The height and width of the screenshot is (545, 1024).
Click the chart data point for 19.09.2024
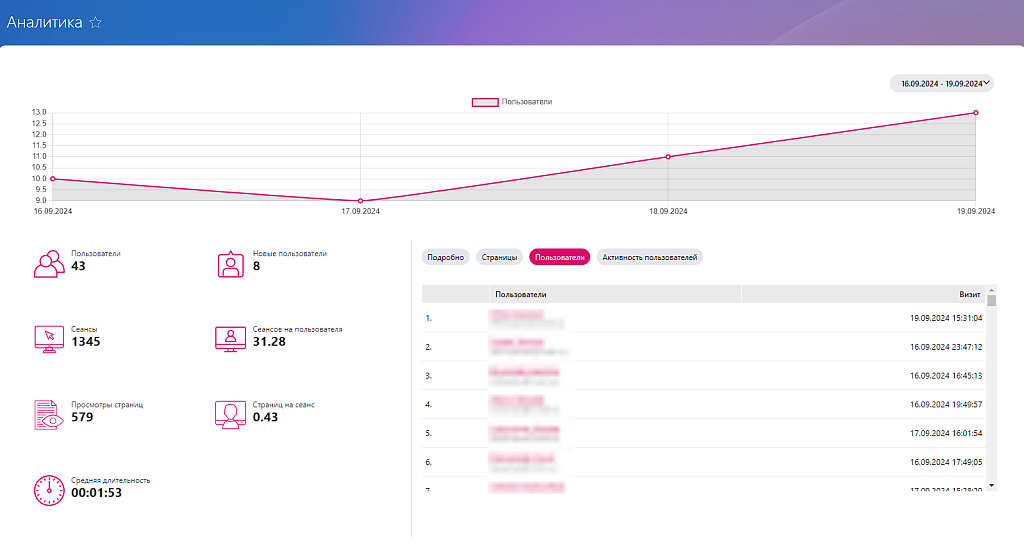pyautogui.click(x=975, y=113)
